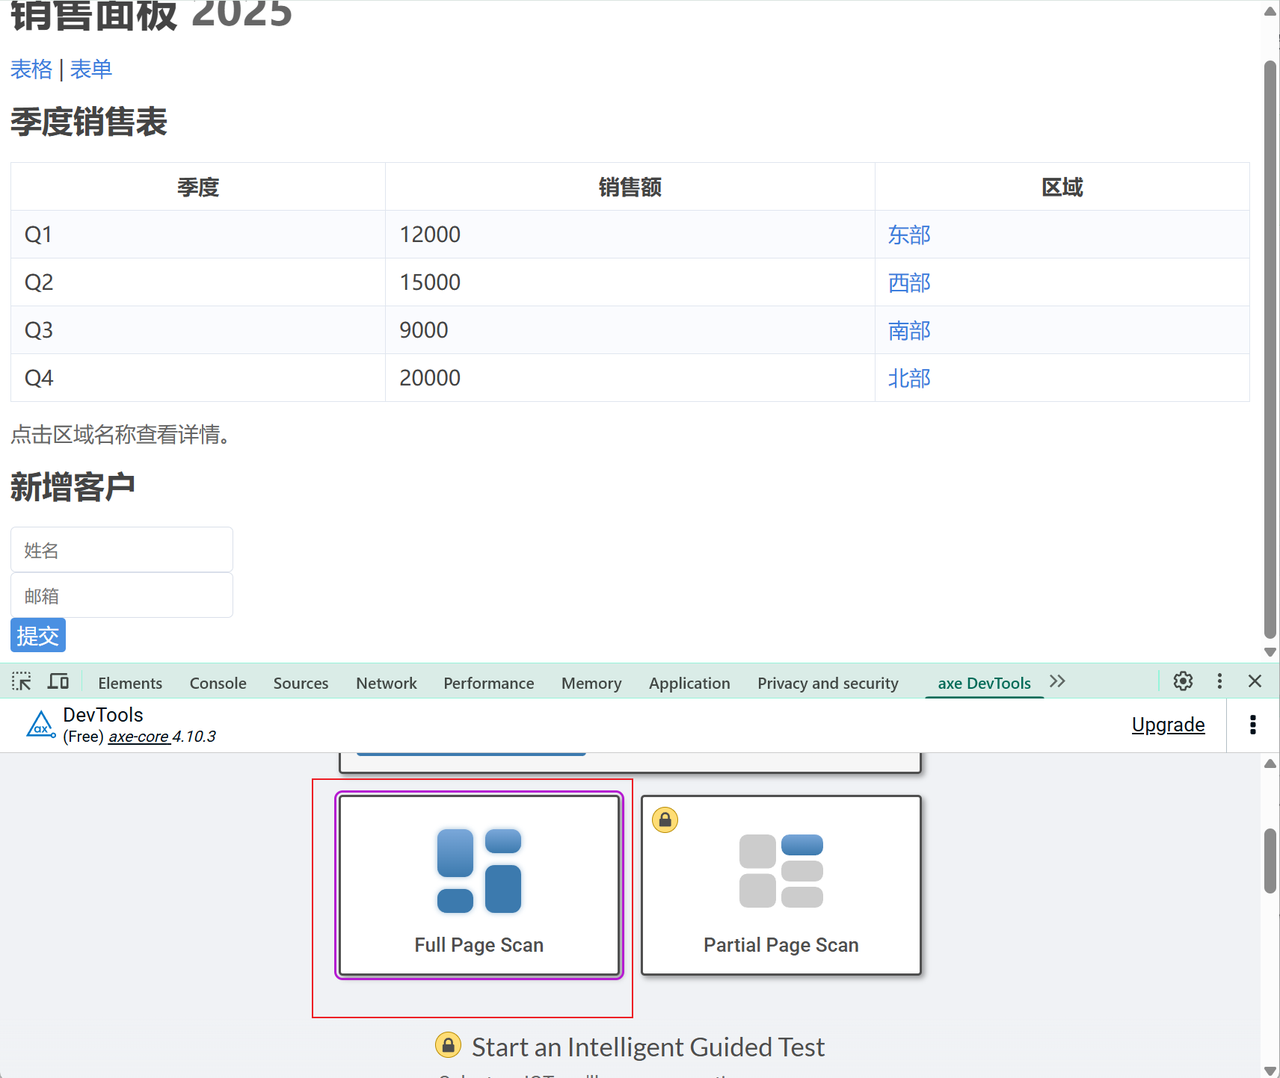
Task: Click the 点击区域名称查看详情 text
Action: (120, 435)
